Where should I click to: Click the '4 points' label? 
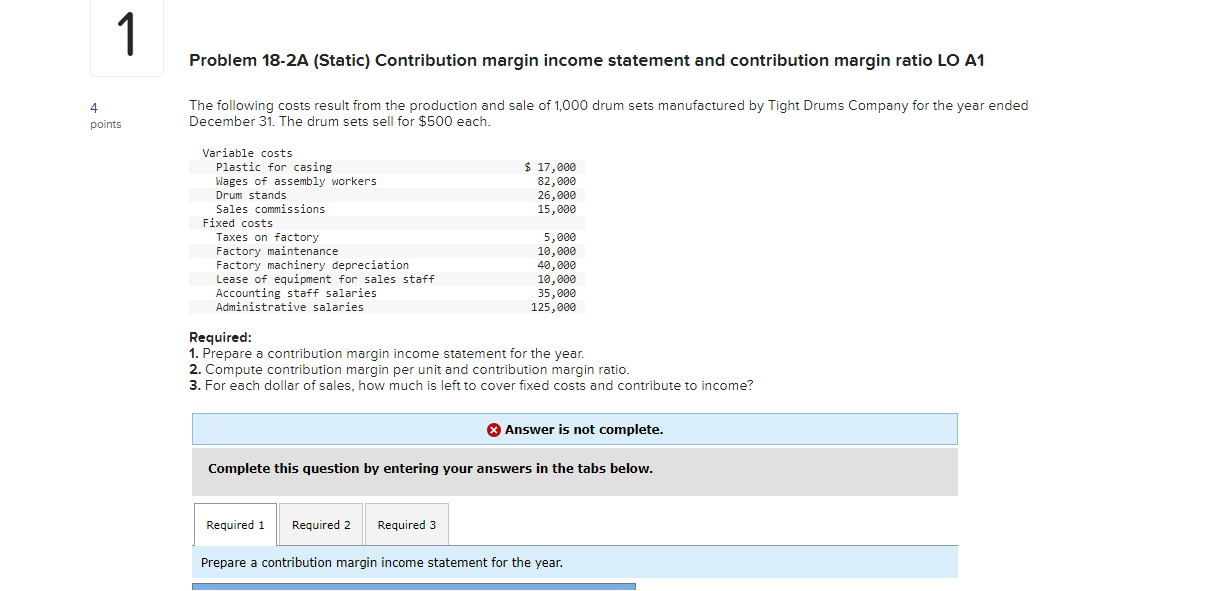click(x=105, y=117)
